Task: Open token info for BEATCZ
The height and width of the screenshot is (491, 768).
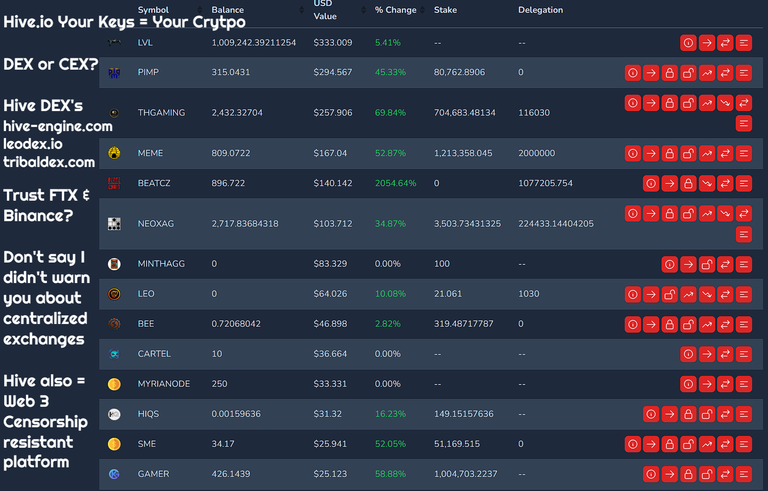Action: [x=651, y=184]
